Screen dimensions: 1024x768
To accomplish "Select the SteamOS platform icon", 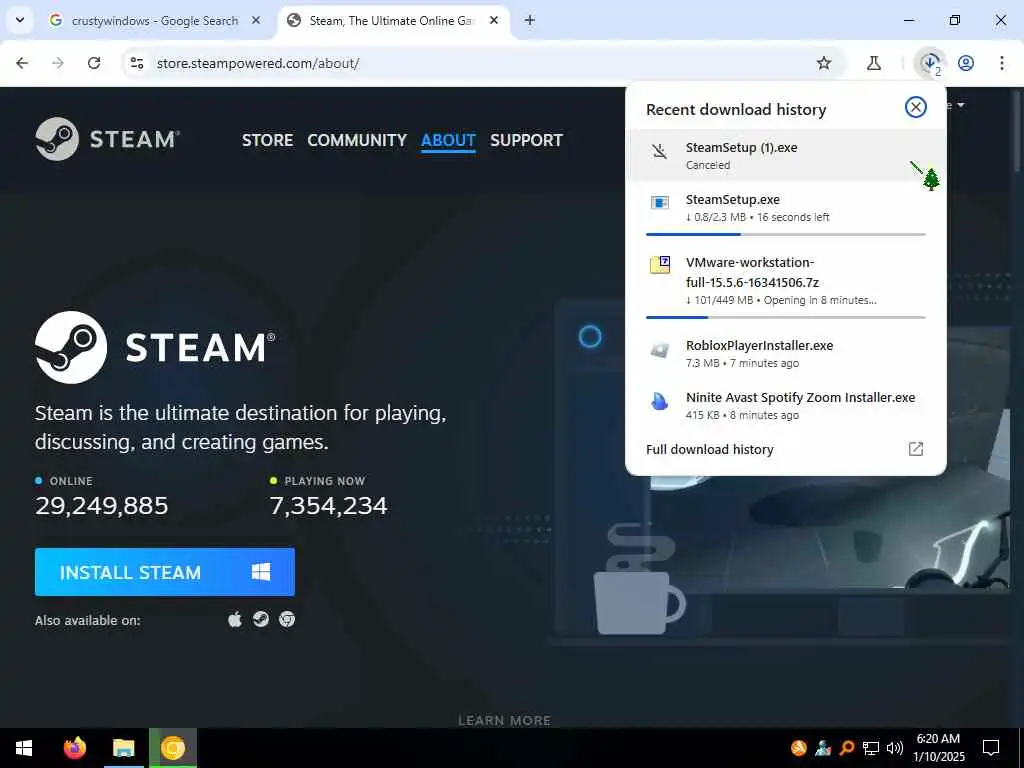I will 261,619.
